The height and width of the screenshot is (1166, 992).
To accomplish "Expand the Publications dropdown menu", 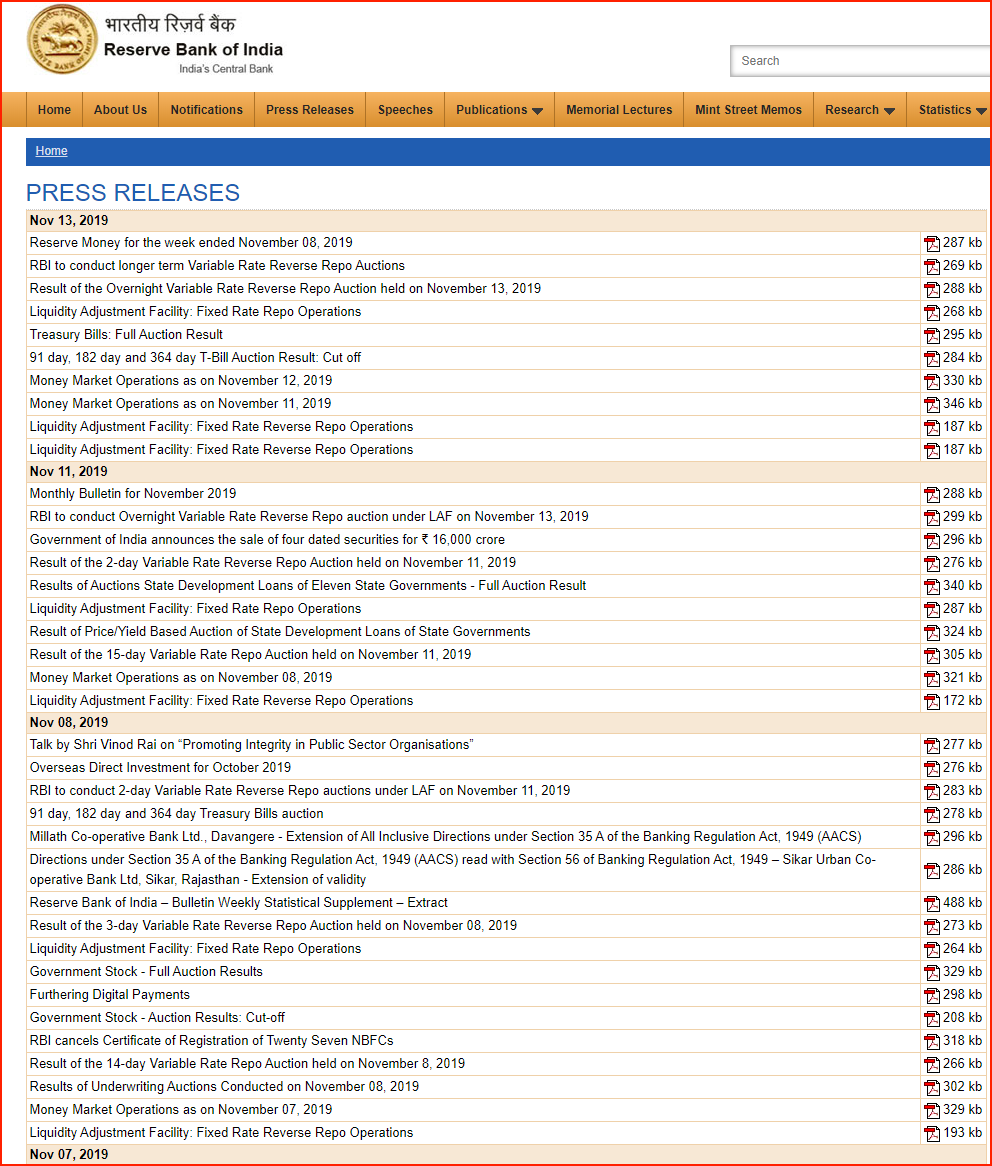I will point(499,110).
